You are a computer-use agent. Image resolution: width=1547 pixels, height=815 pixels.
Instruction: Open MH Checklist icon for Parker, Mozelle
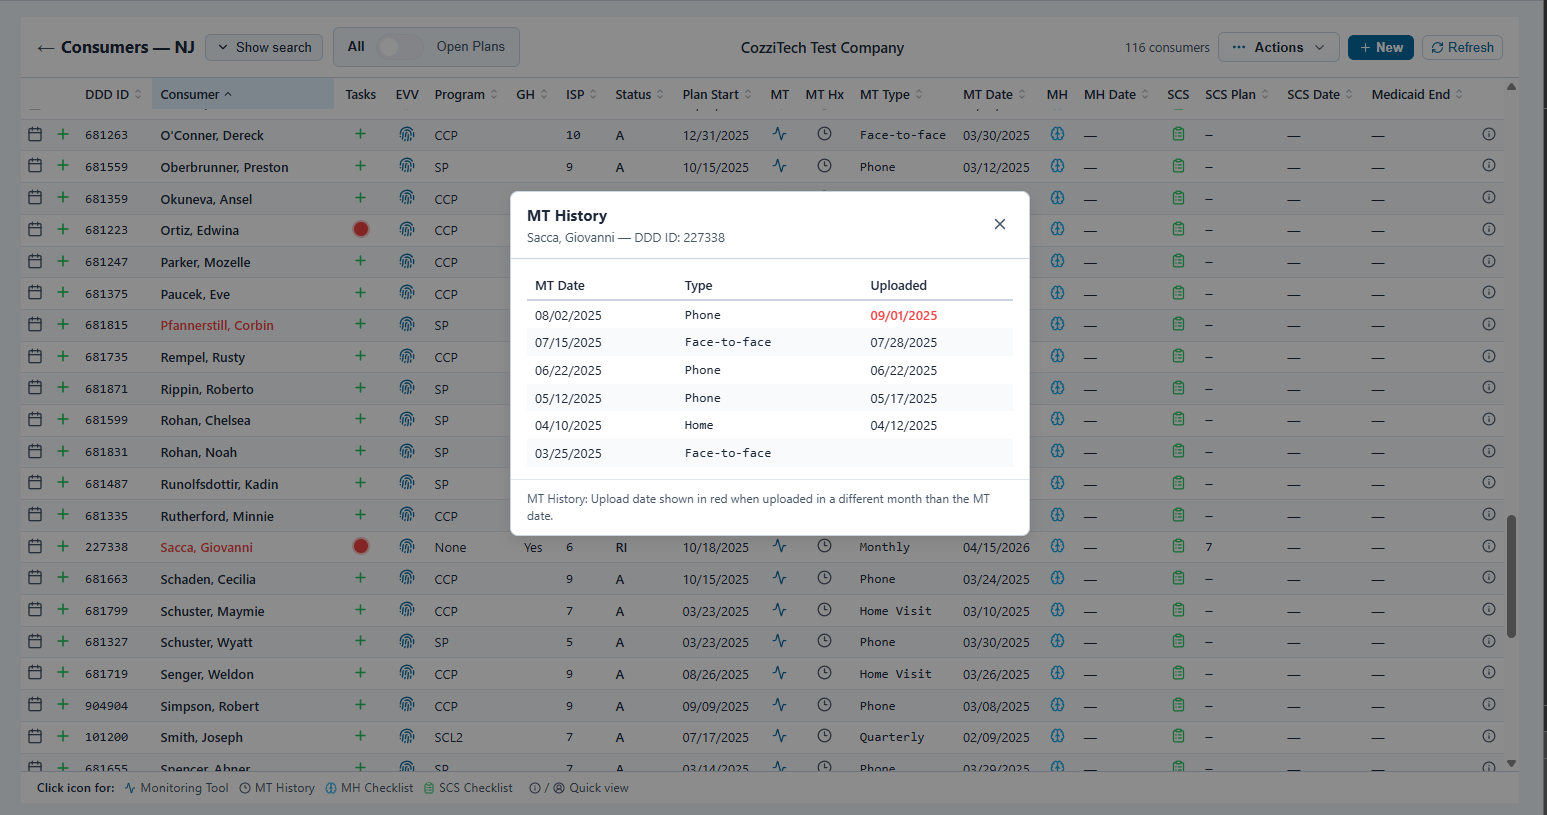(x=1057, y=261)
